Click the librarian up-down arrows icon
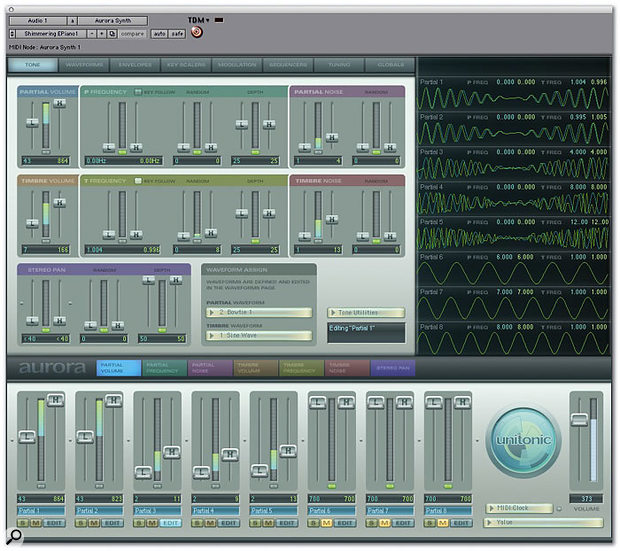 [x=12, y=34]
